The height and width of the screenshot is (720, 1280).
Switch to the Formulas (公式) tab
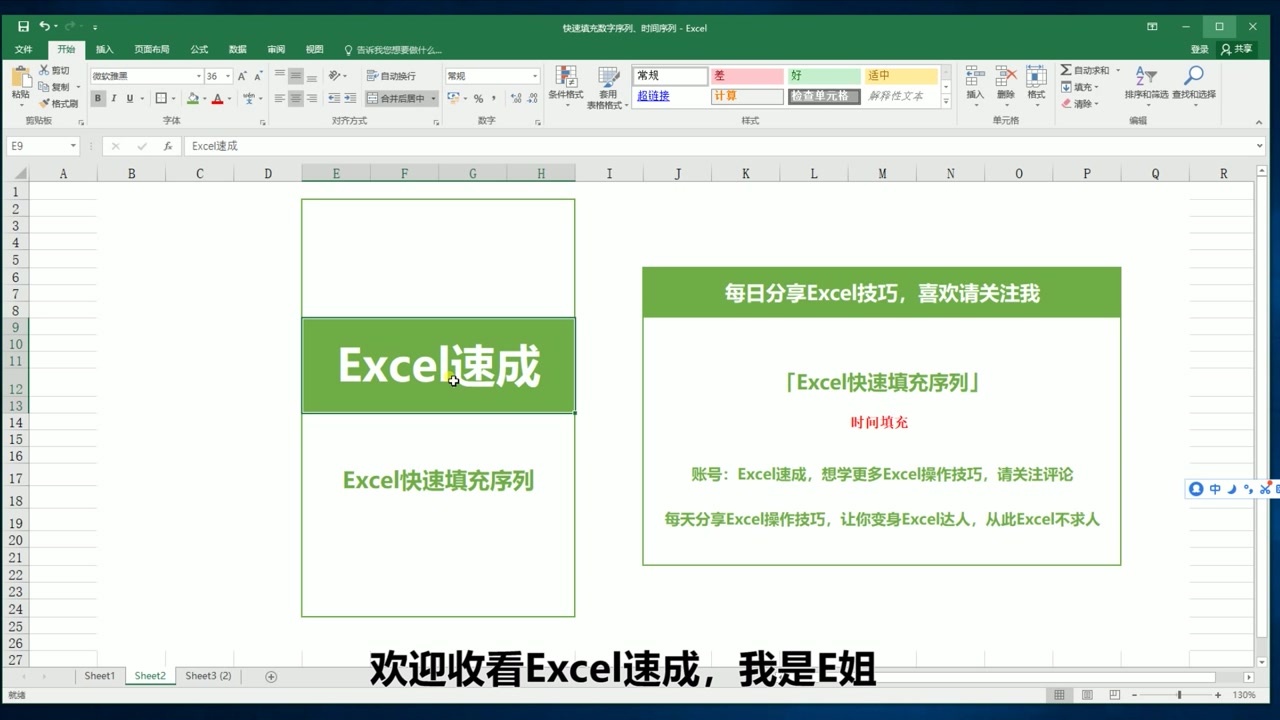(x=199, y=49)
